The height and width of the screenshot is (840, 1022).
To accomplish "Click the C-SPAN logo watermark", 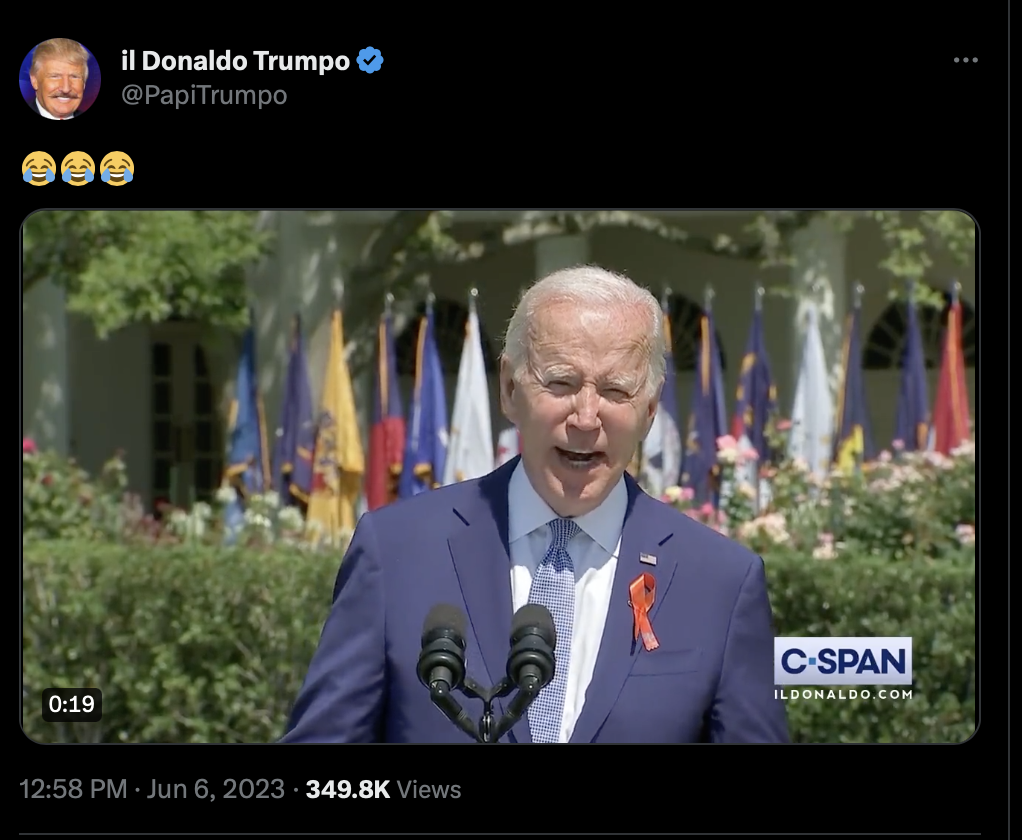I will point(843,661).
